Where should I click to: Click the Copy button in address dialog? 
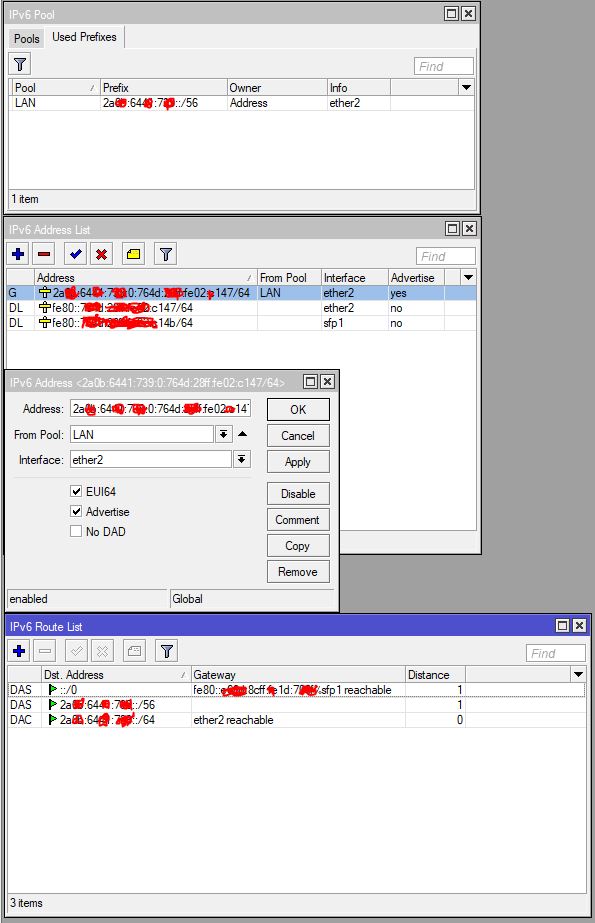click(298, 546)
